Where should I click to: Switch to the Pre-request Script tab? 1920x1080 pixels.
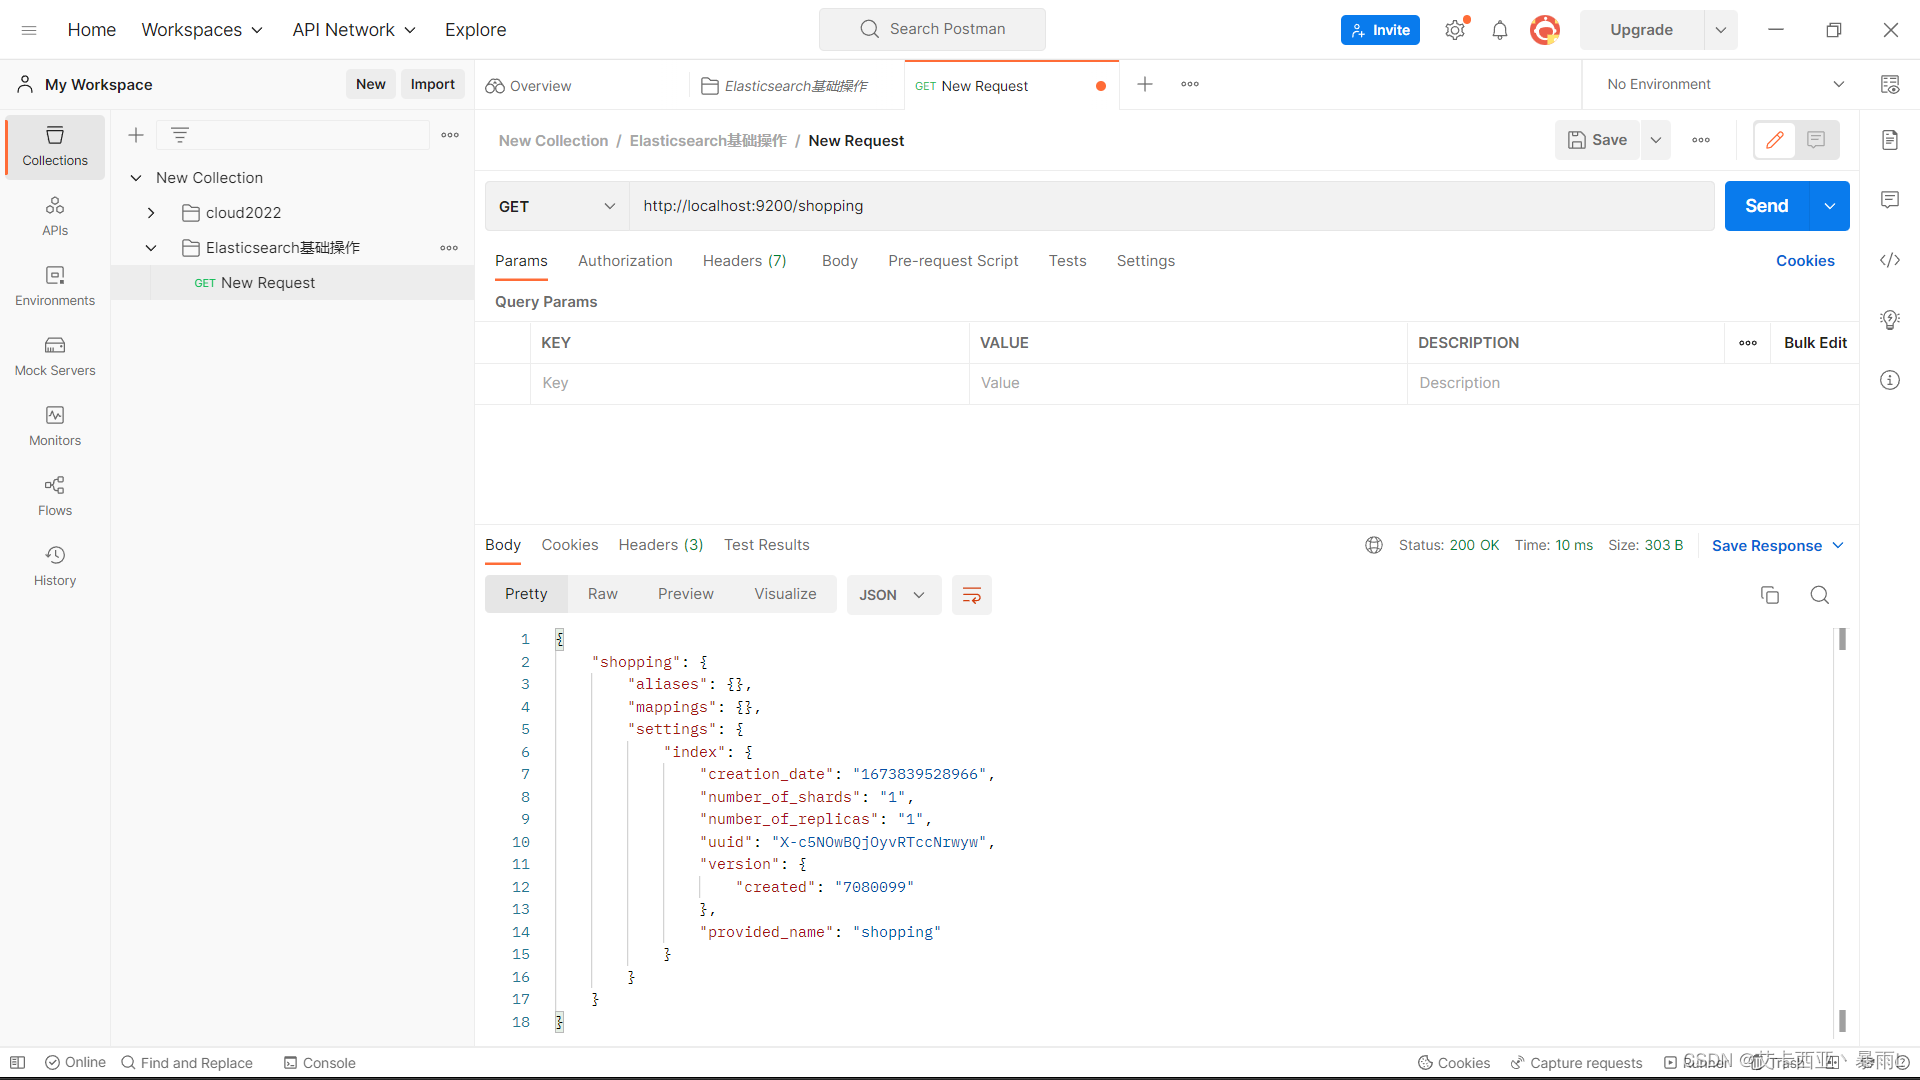click(953, 261)
